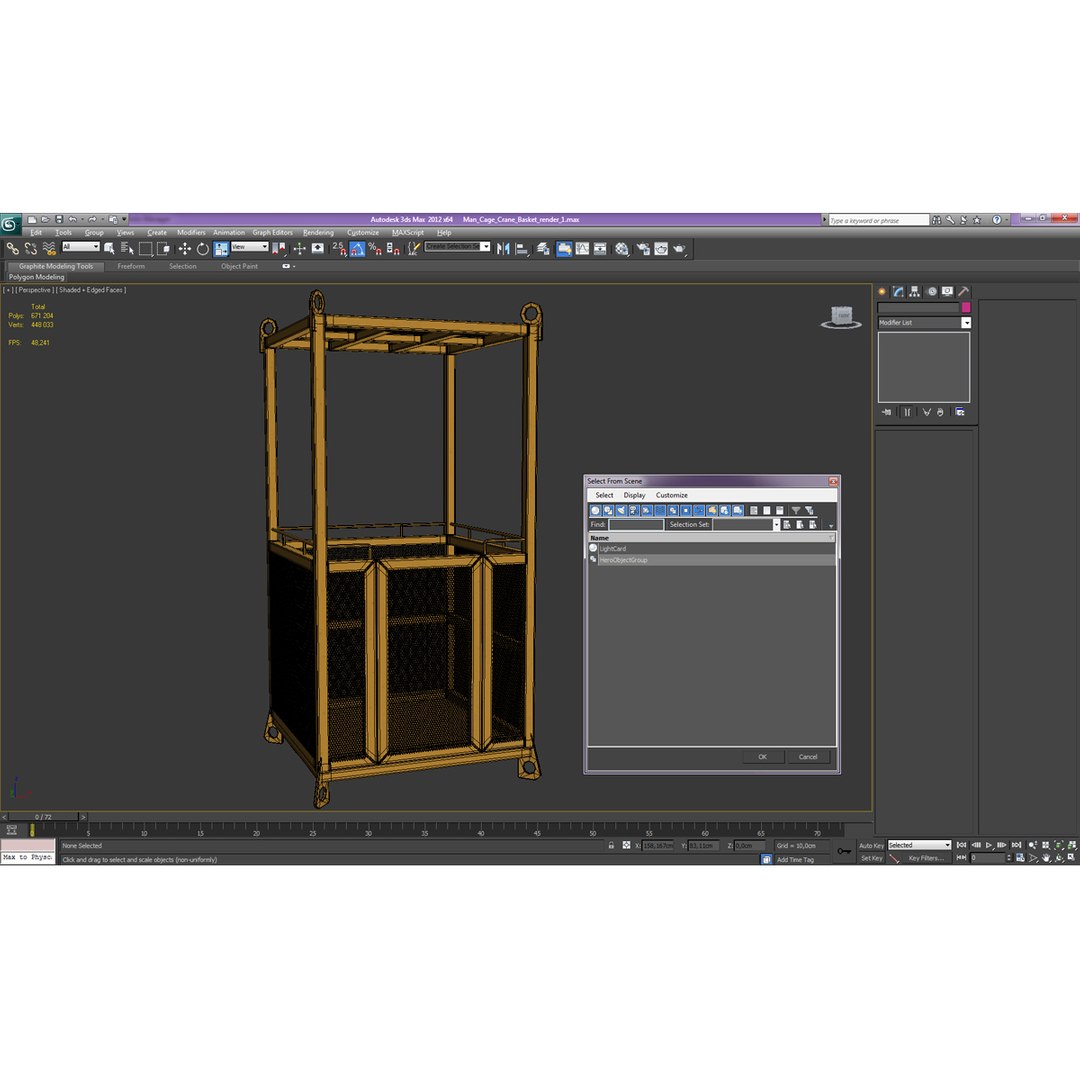Toggle Display Shapes filter in Select From Scene
Image resolution: width=1080 pixels, height=1080 pixels.
608,510
